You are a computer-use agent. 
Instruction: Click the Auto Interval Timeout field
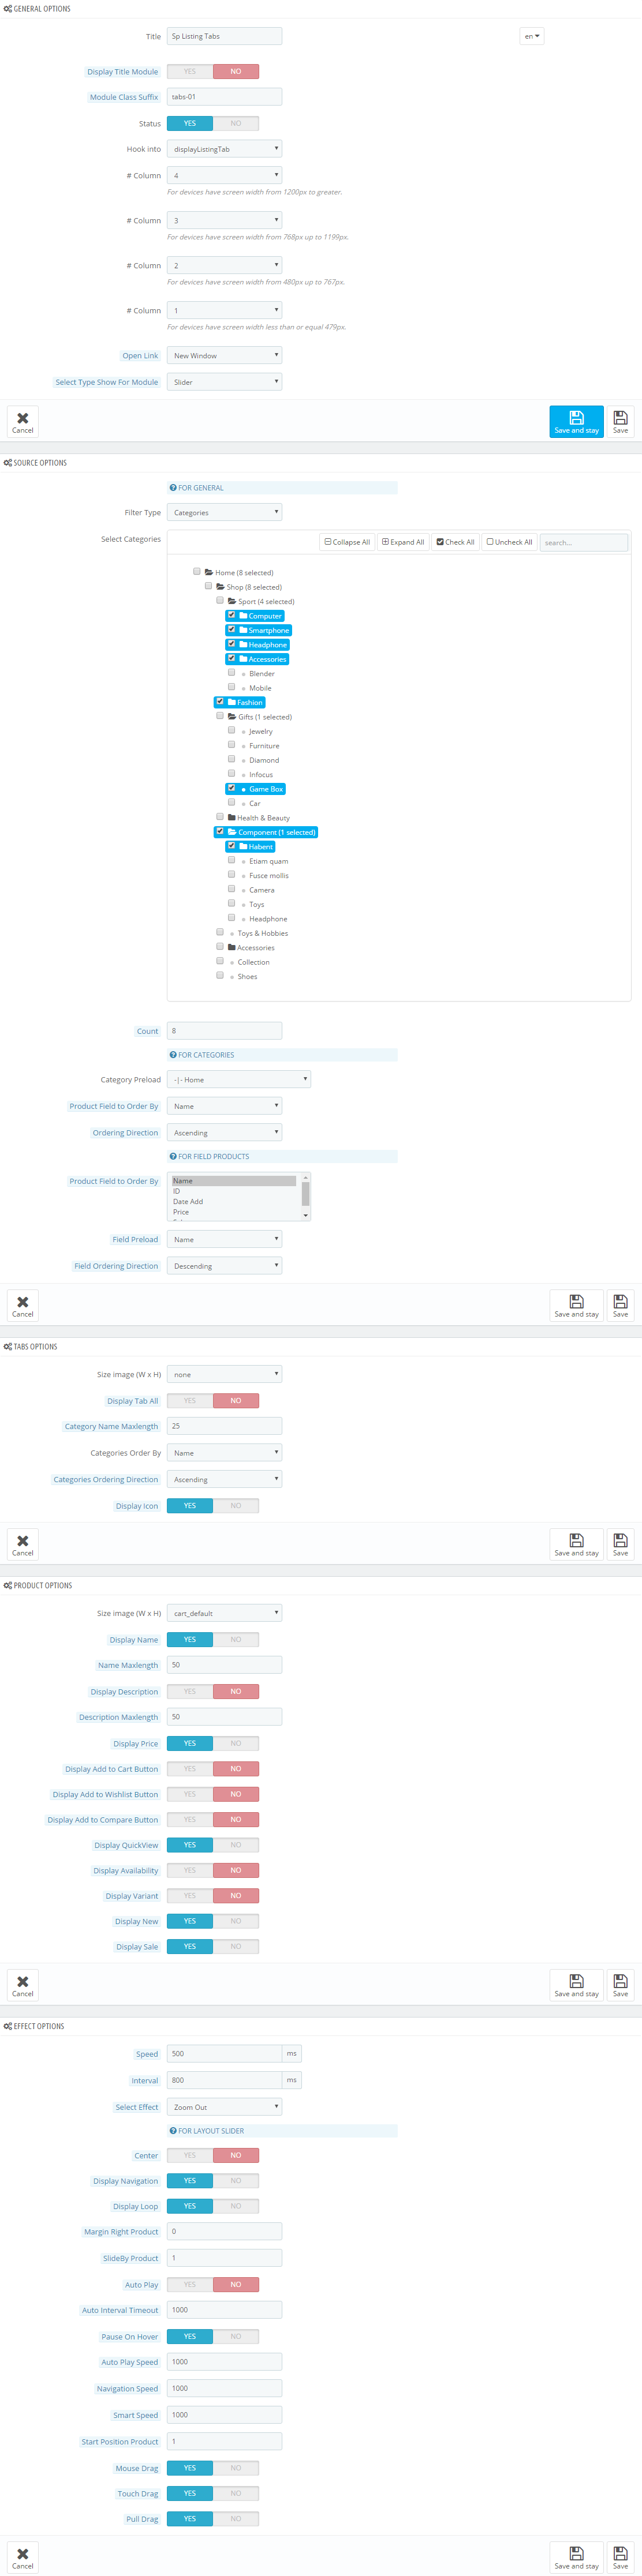pos(224,2310)
